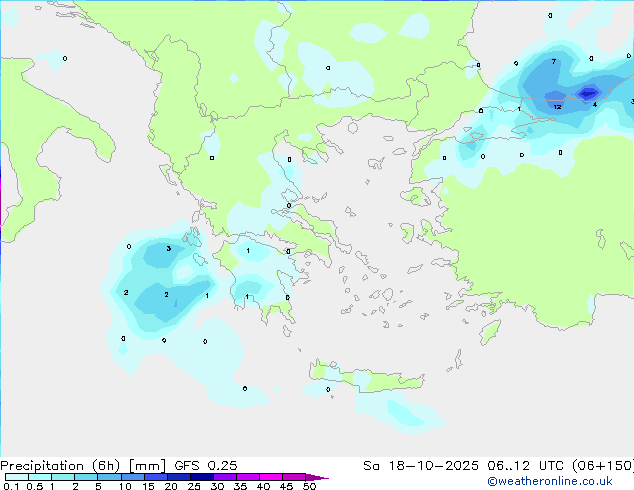Select the 'Precipitation (6h) [mm]' title text

click(x=83, y=466)
